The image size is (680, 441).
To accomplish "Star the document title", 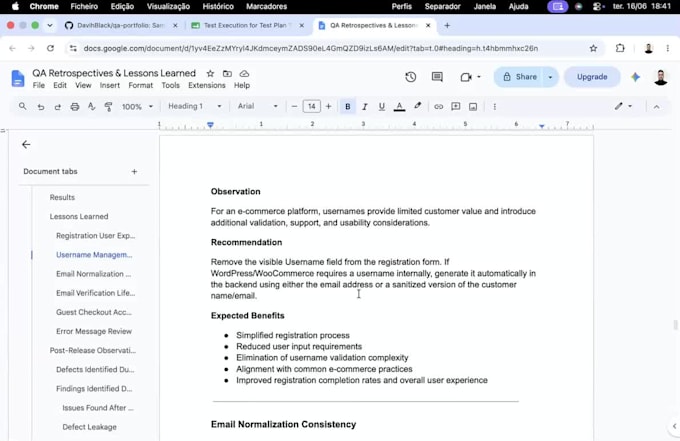I will [210, 74].
